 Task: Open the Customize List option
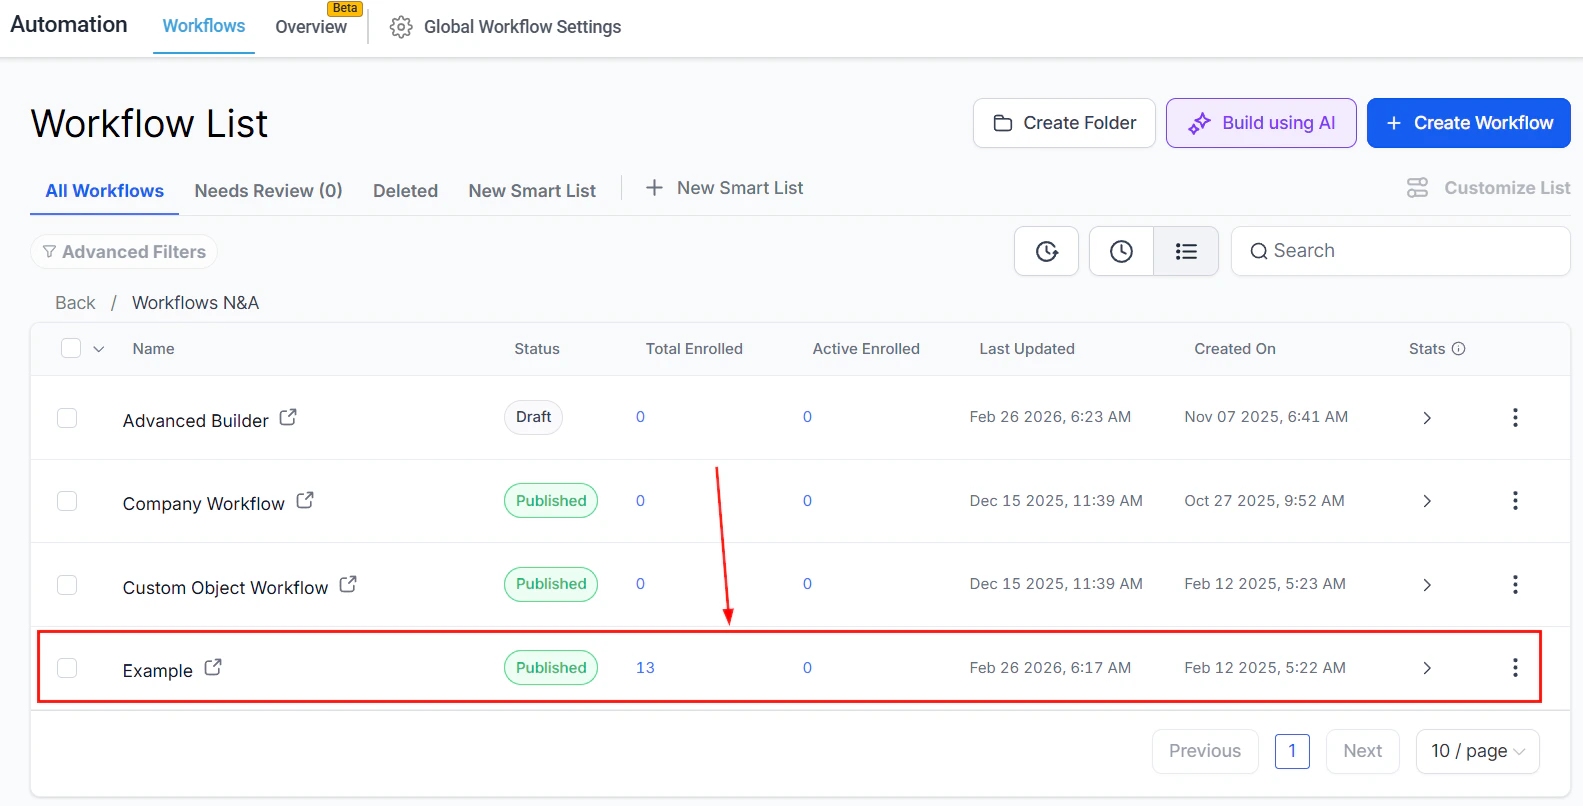click(x=1488, y=188)
